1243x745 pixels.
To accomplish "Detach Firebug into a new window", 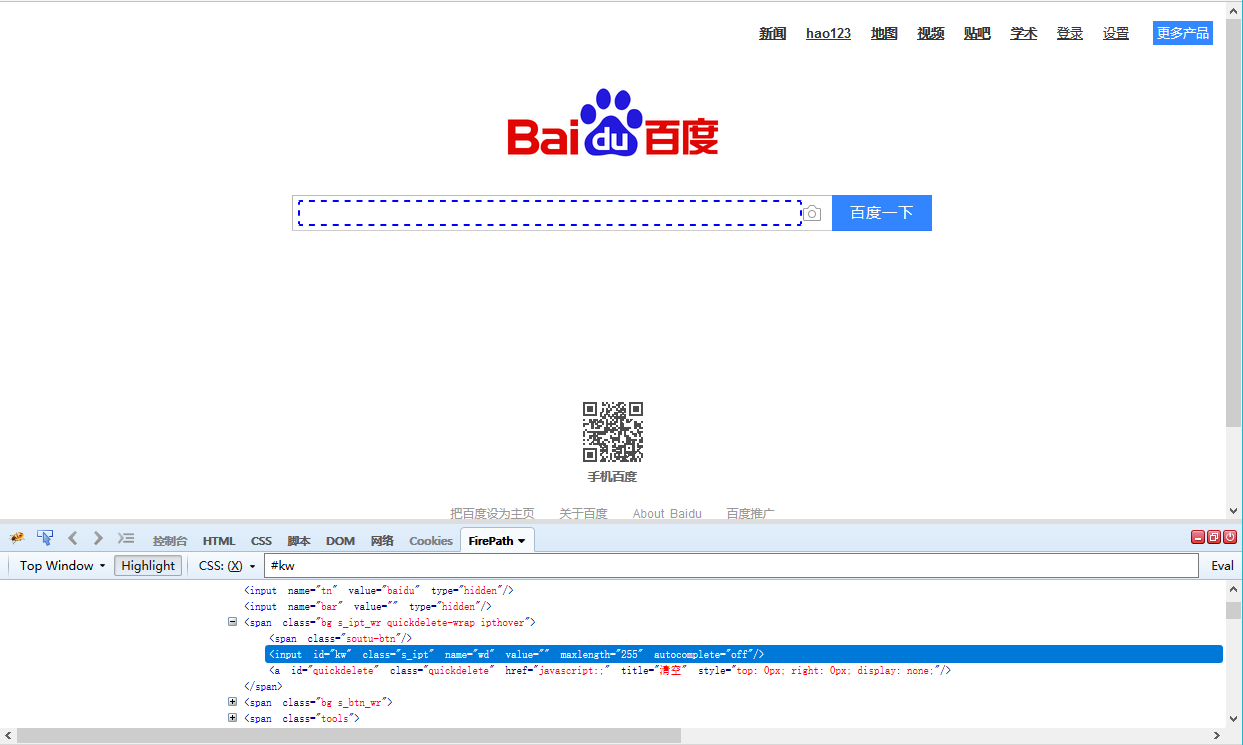I will (1214, 537).
